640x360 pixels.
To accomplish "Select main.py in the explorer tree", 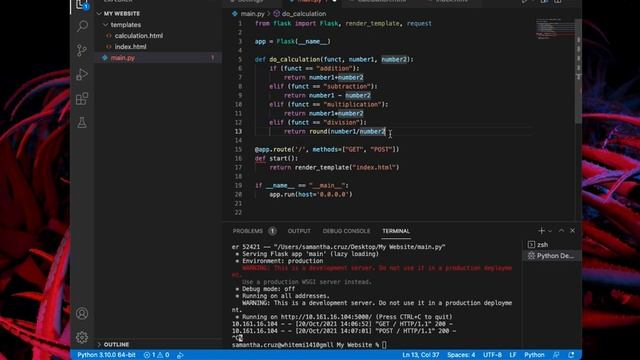I will click(122, 58).
